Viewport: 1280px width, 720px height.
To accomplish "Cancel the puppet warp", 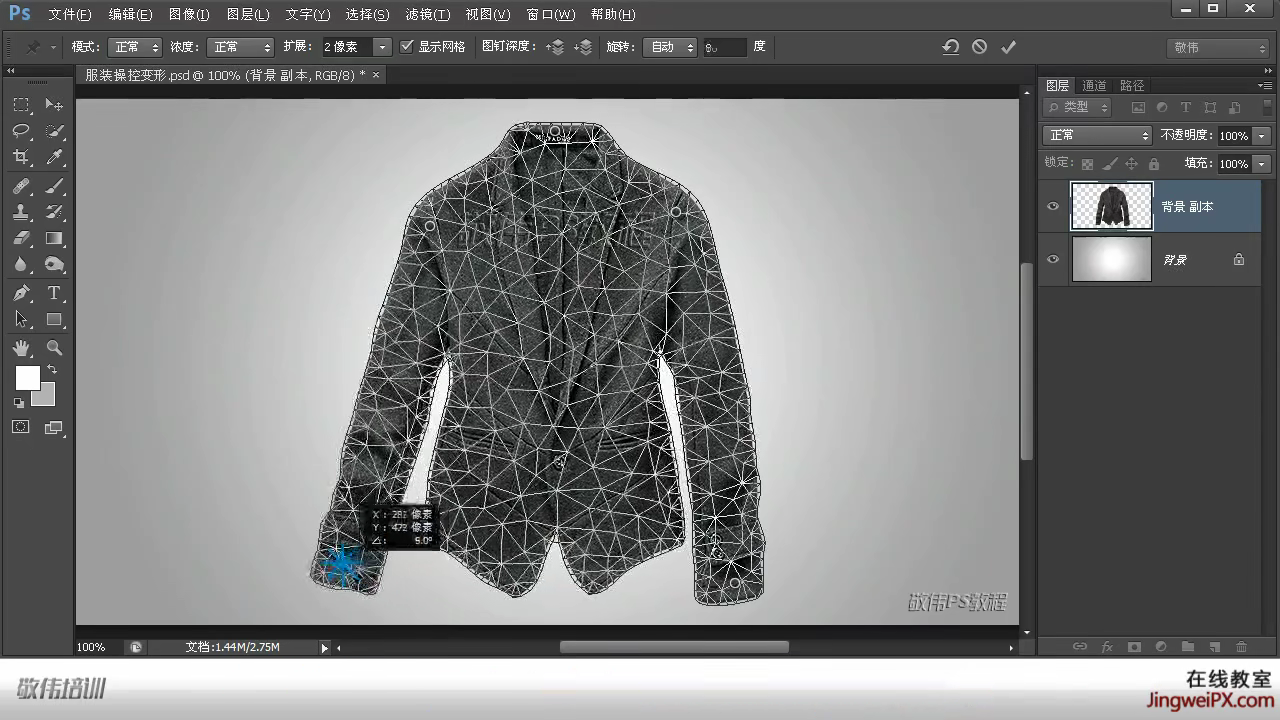I will (x=979, y=47).
